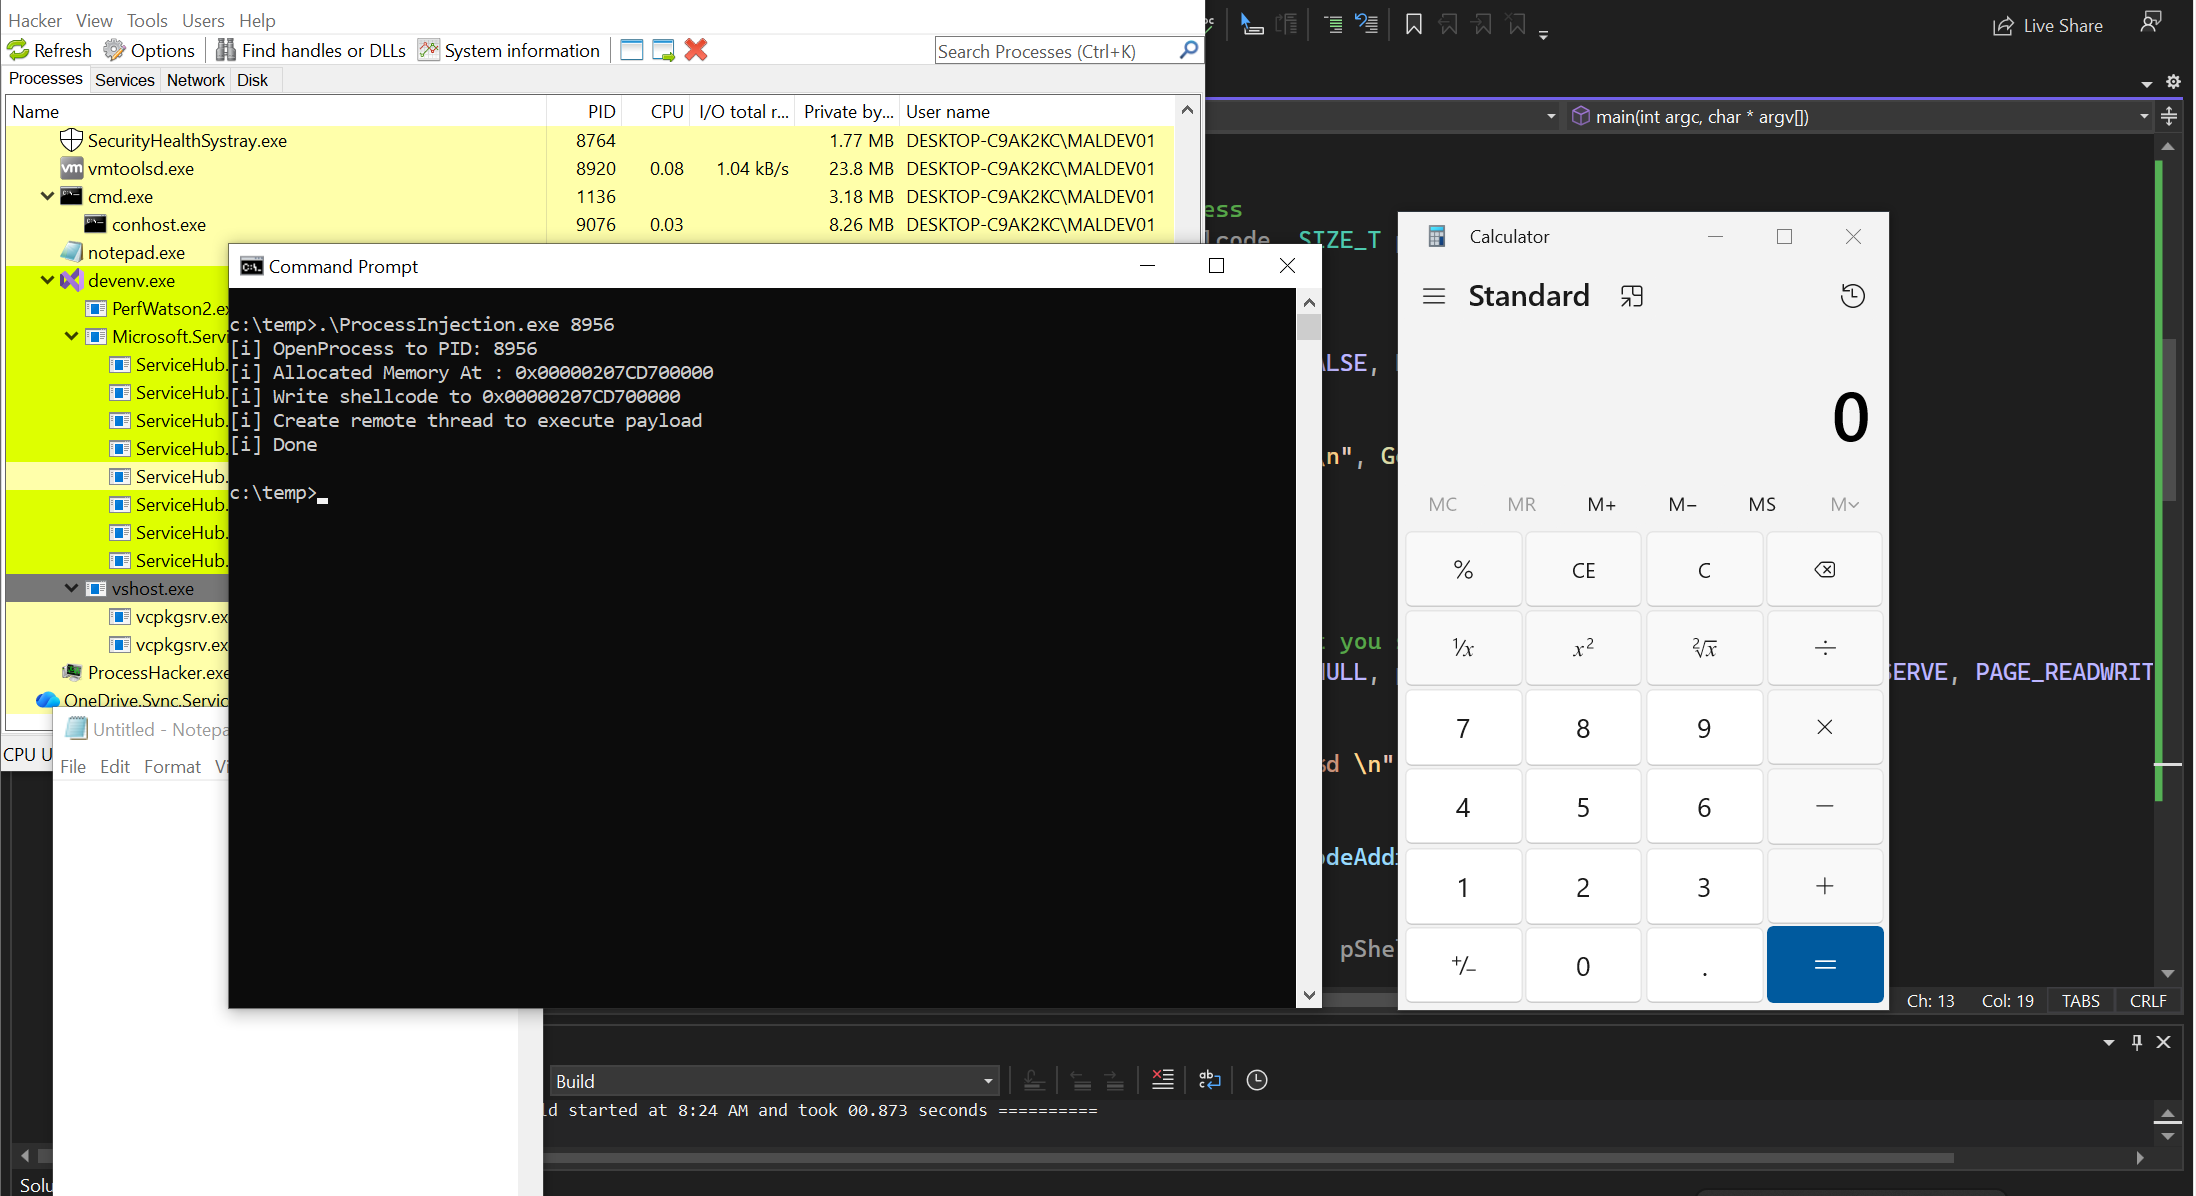Toggle output timestamps clock icon
Screen dimensions: 2196x1196
(1257, 1080)
